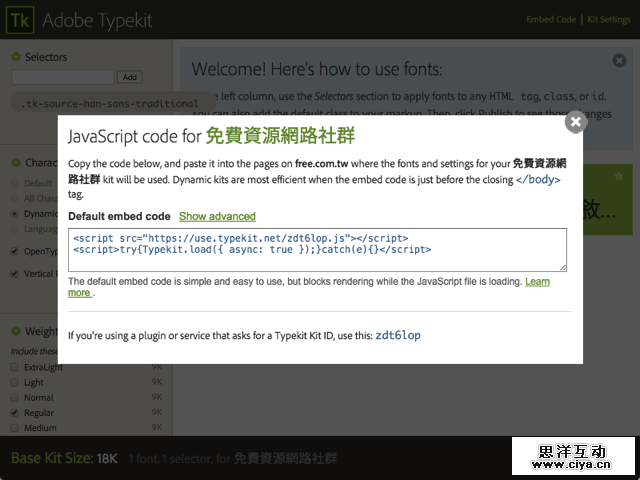The height and width of the screenshot is (480, 640).
Task: Tick the Medium weight checkbox
Action: [14, 428]
